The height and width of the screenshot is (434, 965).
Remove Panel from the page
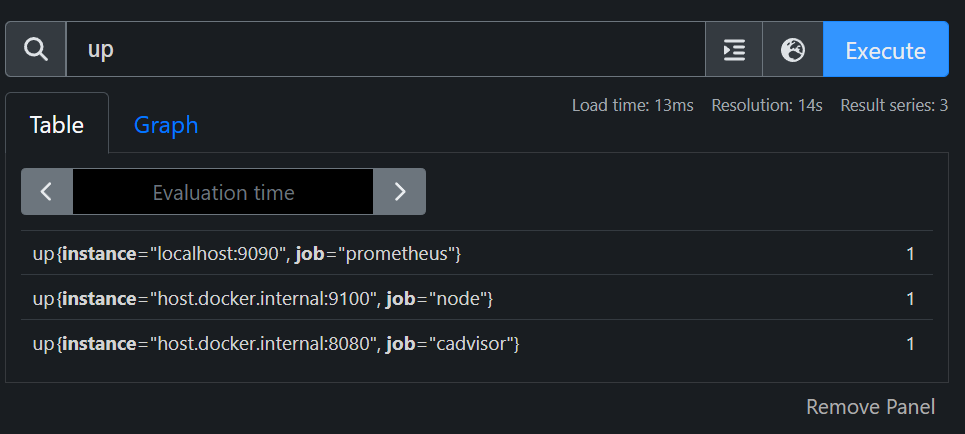[x=870, y=407]
